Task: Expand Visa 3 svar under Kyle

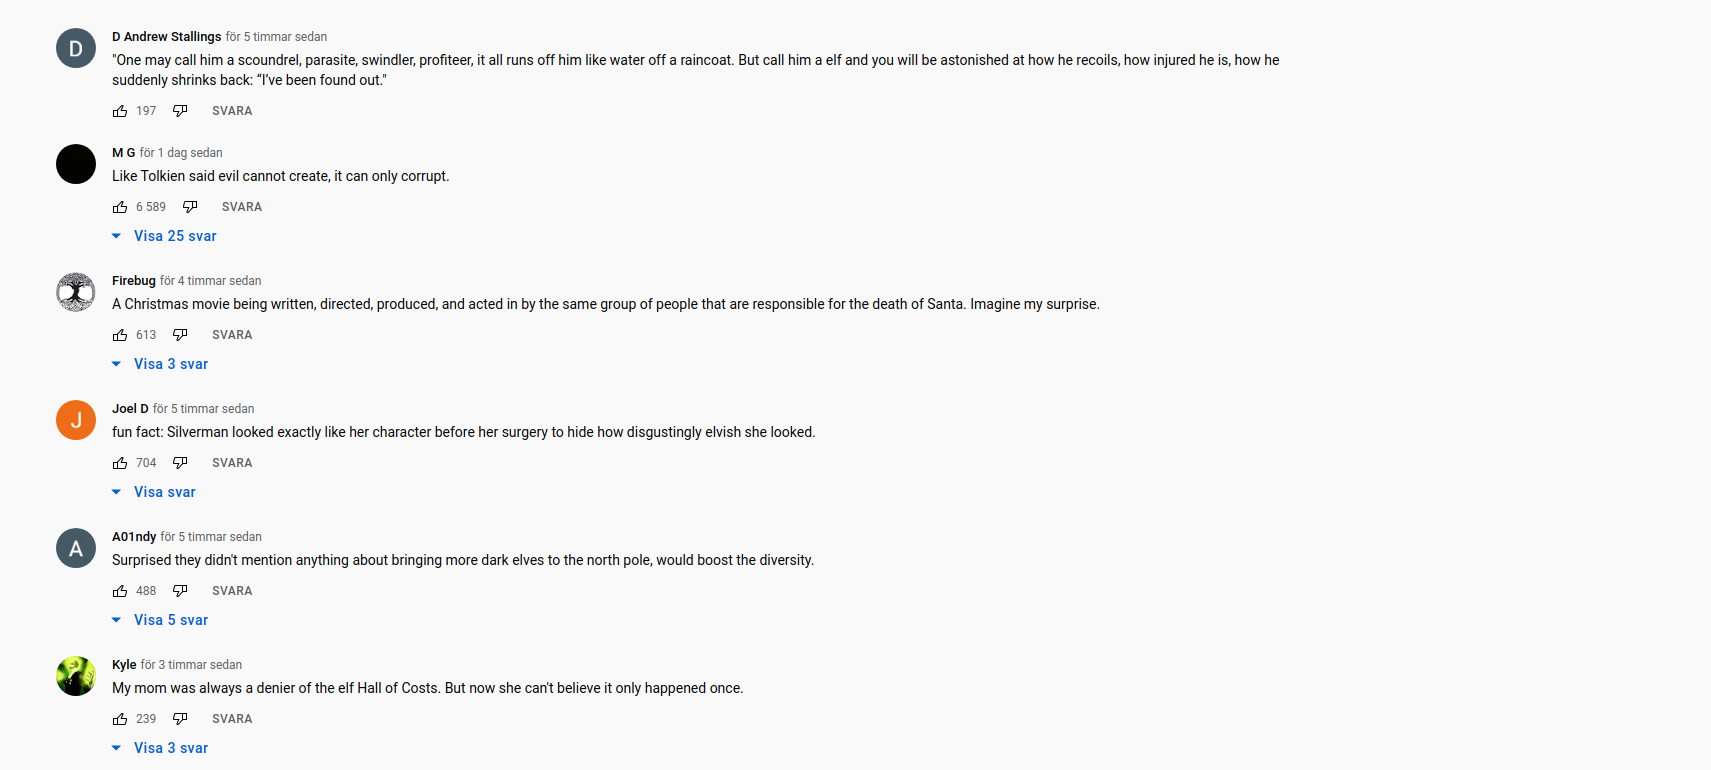Action: point(160,748)
